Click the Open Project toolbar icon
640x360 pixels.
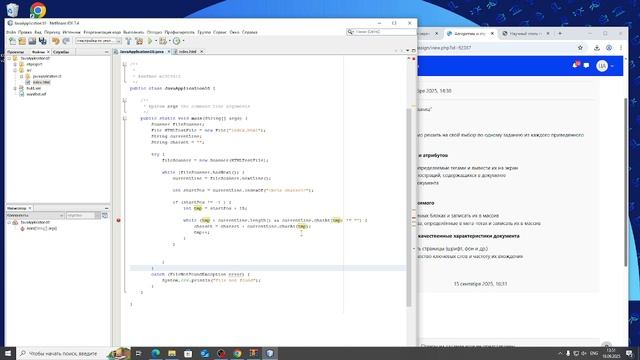[x=32, y=41]
